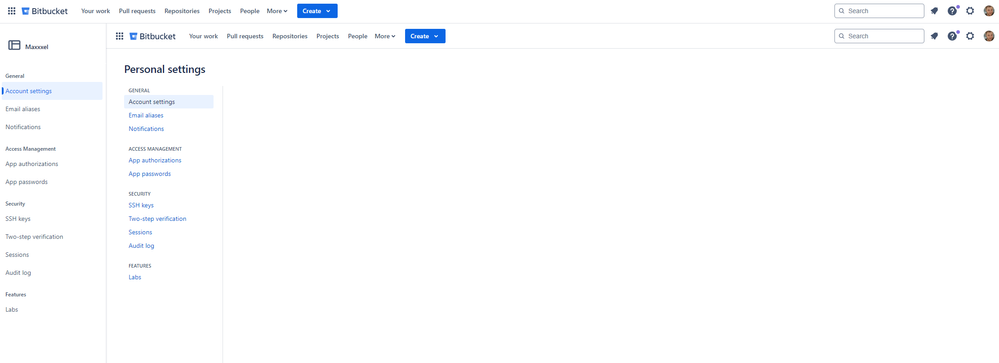The width and height of the screenshot is (999, 363).
Task: Focus the Search field in the embedded inner header
Action: coord(879,36)
